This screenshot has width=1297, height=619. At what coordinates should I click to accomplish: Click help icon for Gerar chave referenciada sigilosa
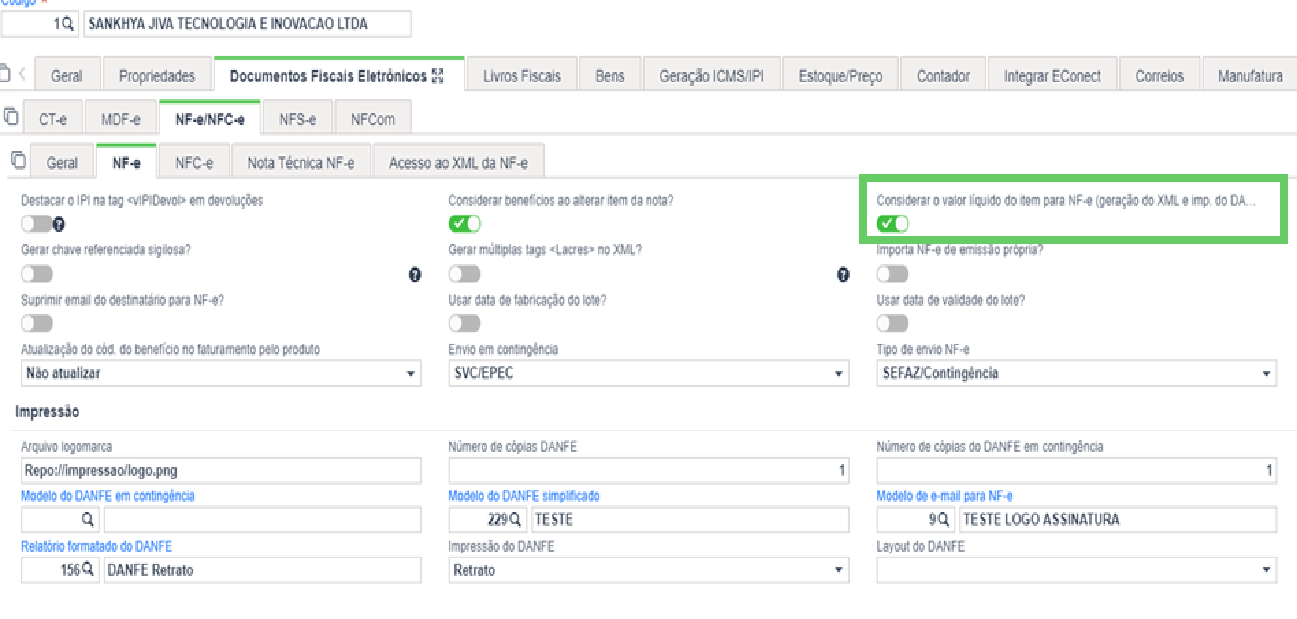tap(415, 274)
